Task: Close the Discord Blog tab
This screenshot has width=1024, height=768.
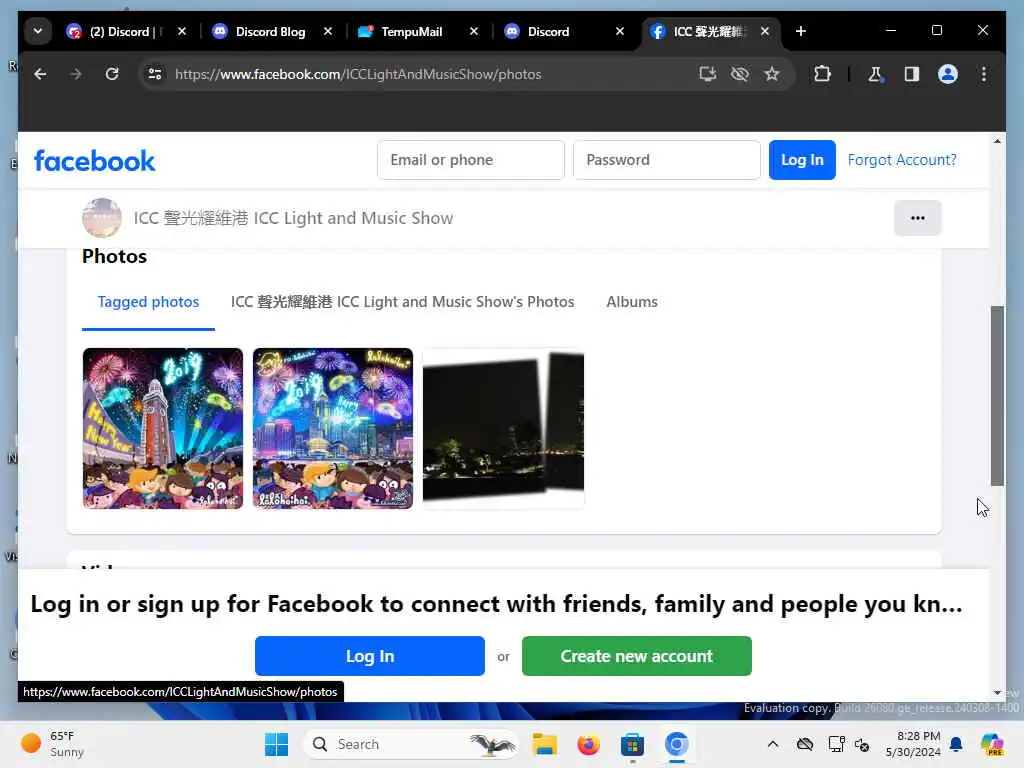Action: pos(328,31)
